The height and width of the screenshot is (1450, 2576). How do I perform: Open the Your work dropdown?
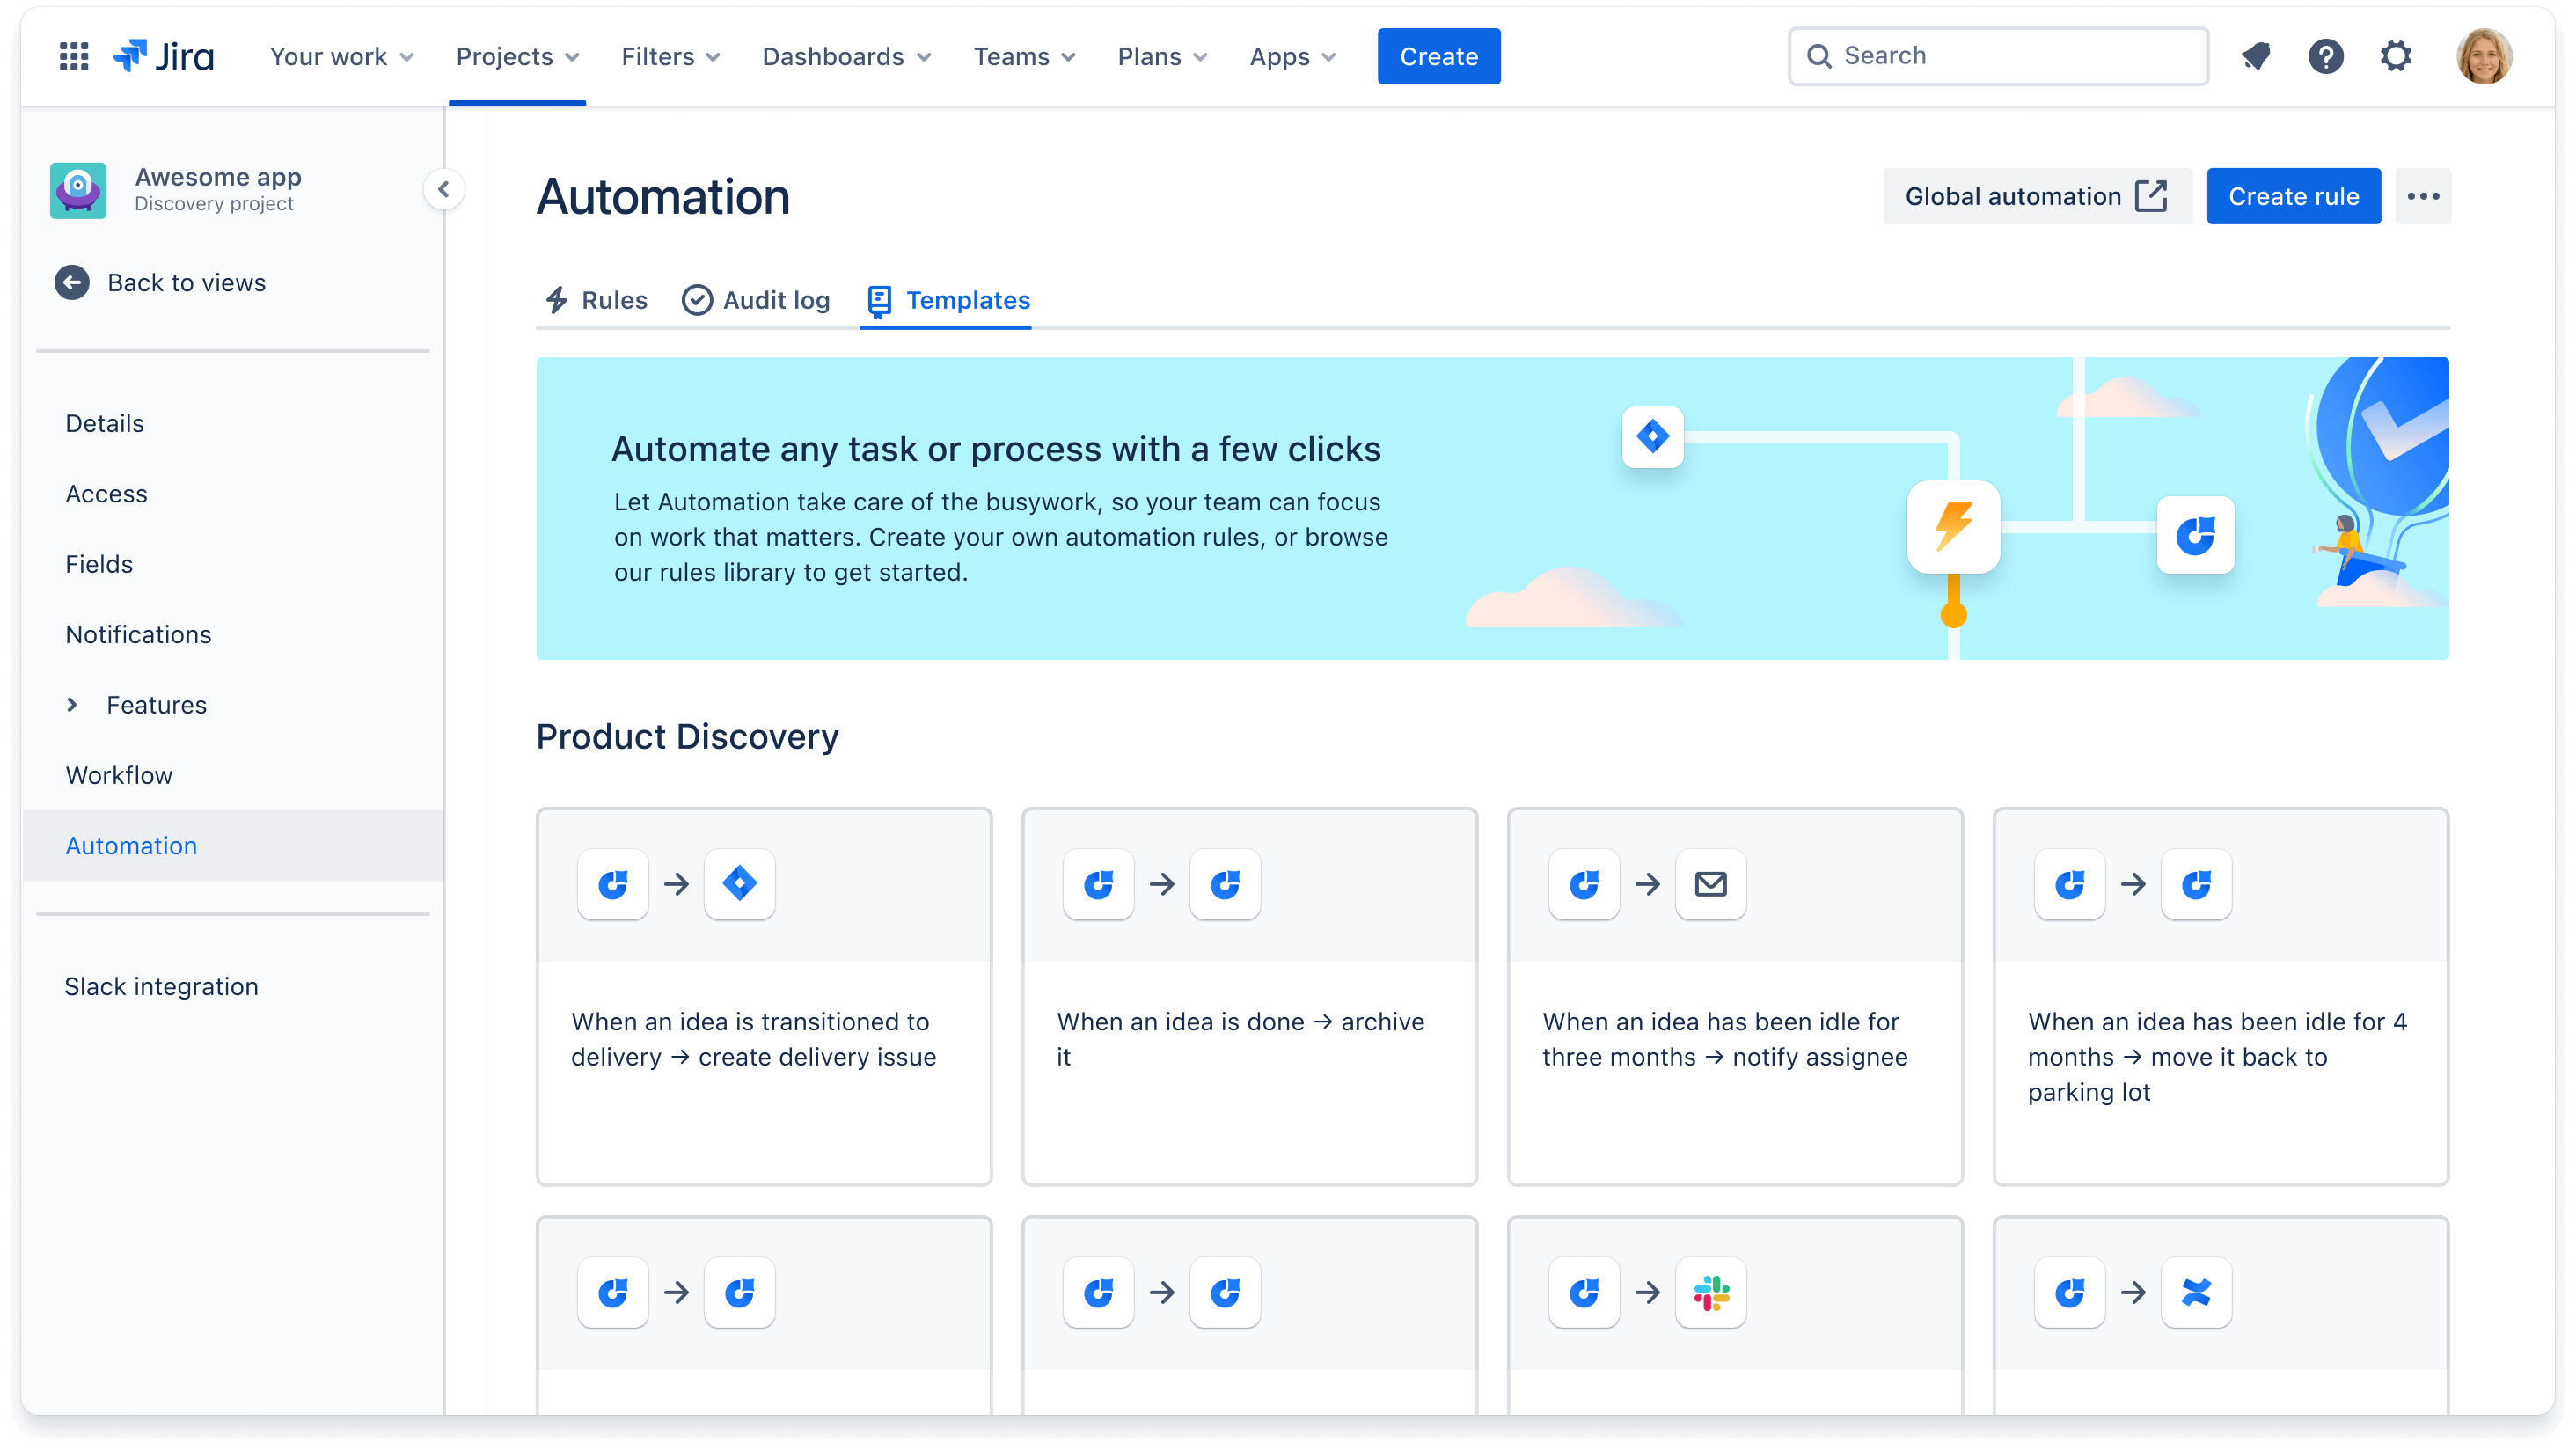pyautogui.click(x=340, y=55)
